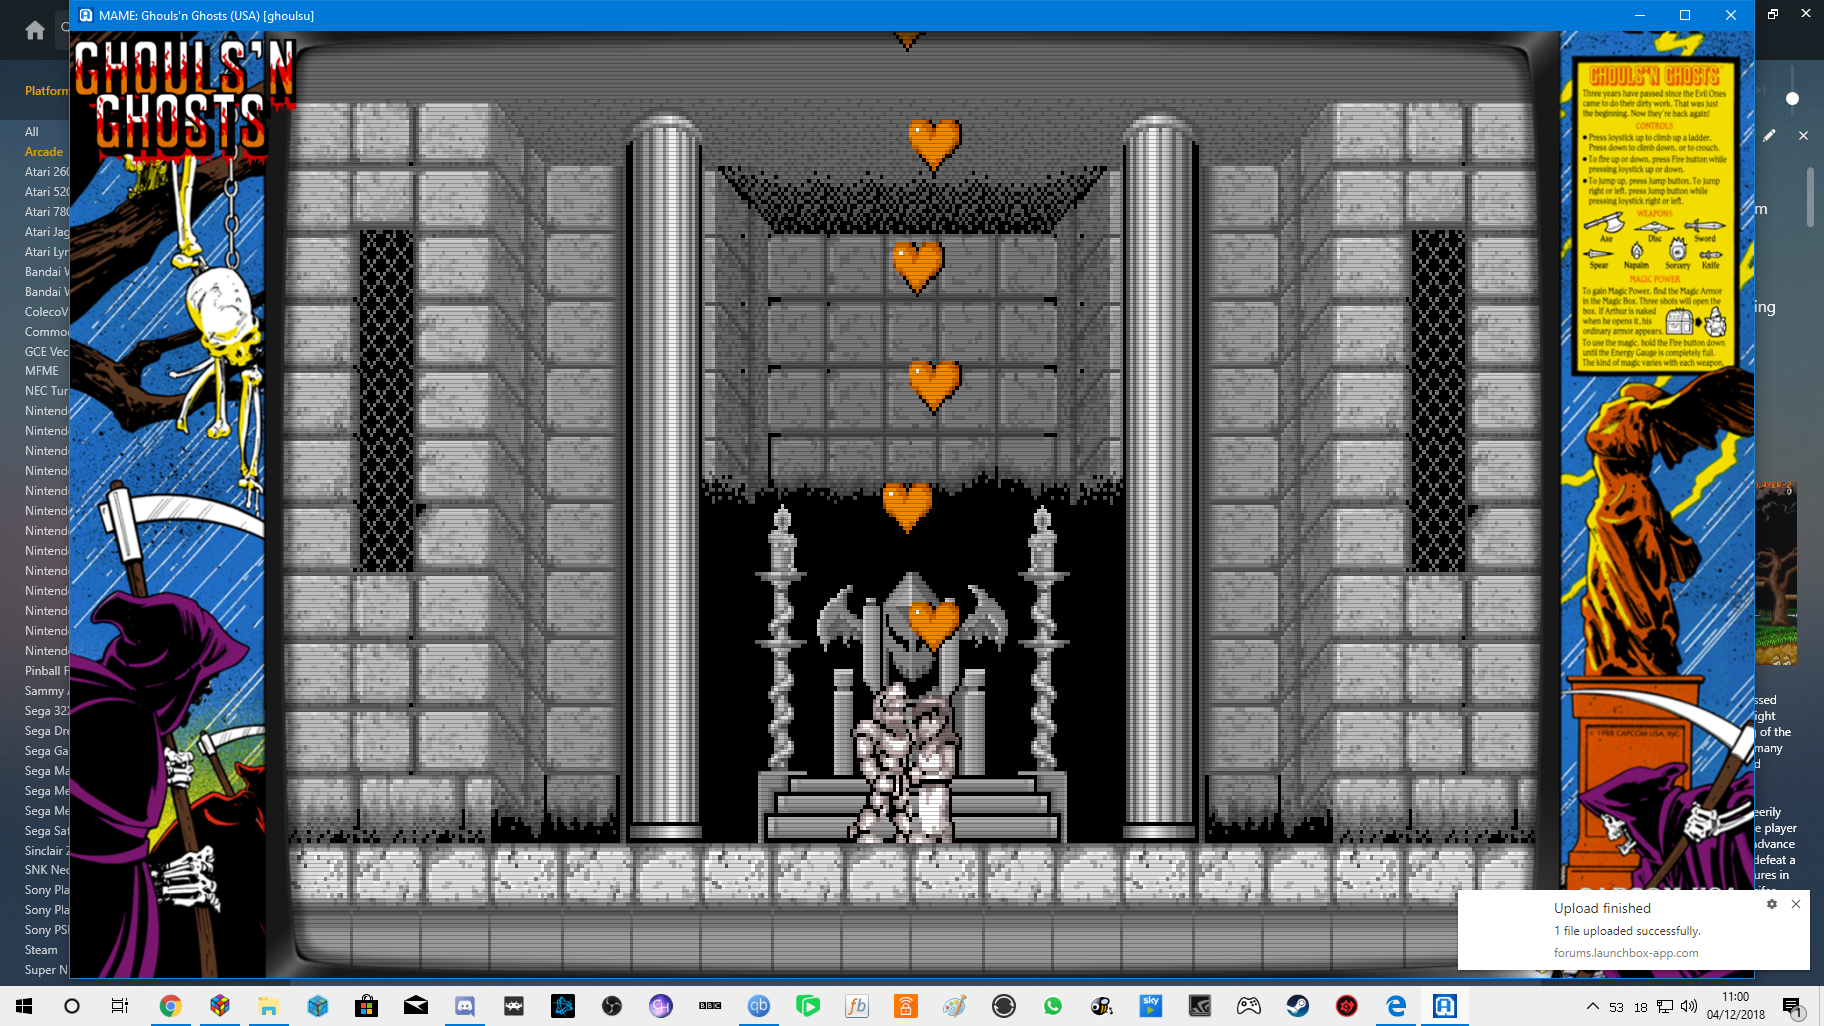Screen dimensions: 1824x1026
Task: Launch Steam from the taskbar
Action: click(x=1297, y=1006)
